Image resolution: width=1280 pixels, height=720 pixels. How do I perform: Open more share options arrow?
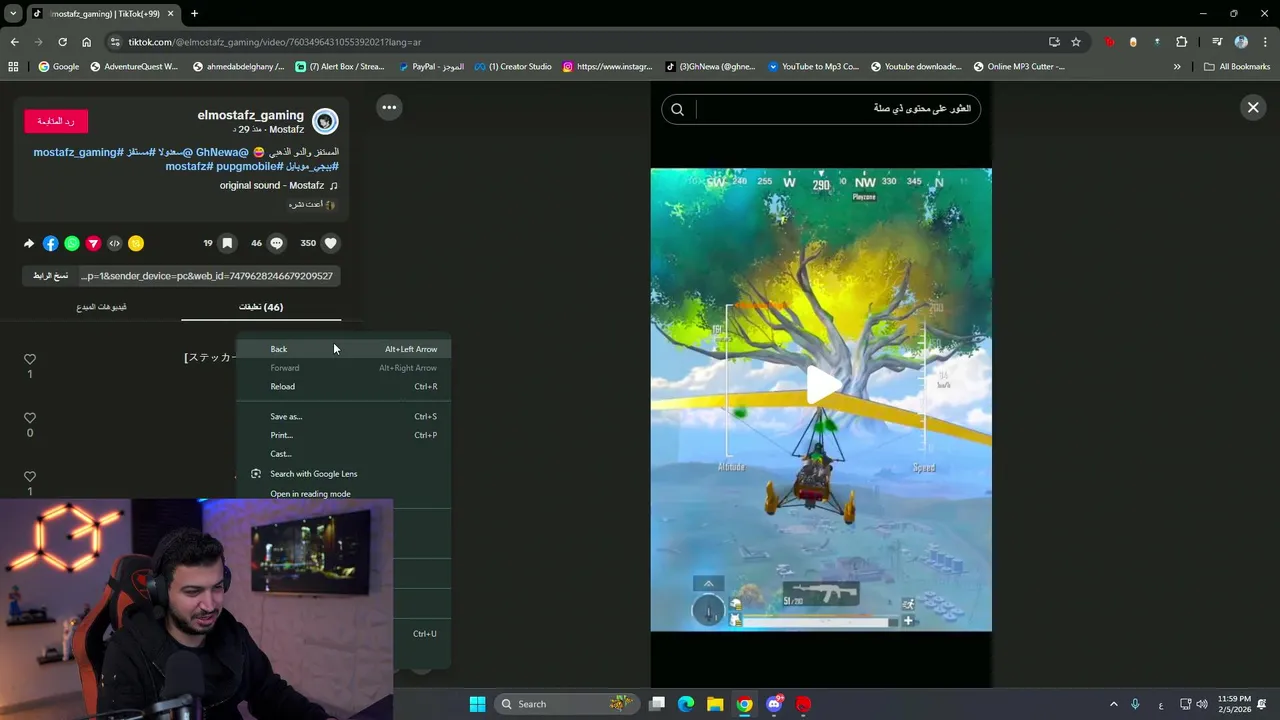click(29, 243)
